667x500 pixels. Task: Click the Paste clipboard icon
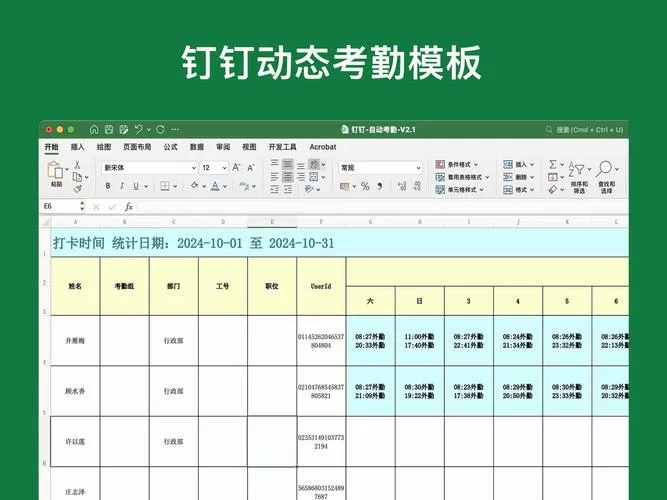pos(55,169)
